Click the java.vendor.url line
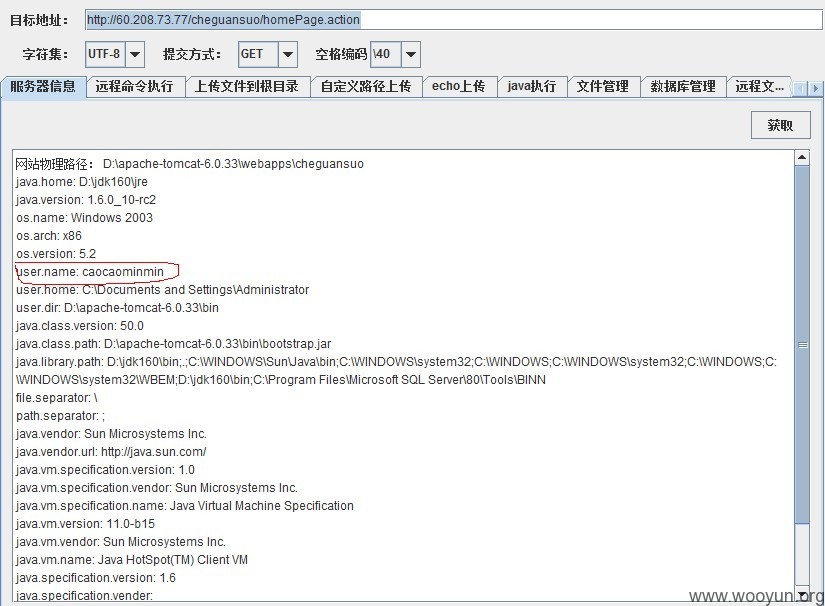The height and width of the screenshot is (606, 825). coord(111,451)
